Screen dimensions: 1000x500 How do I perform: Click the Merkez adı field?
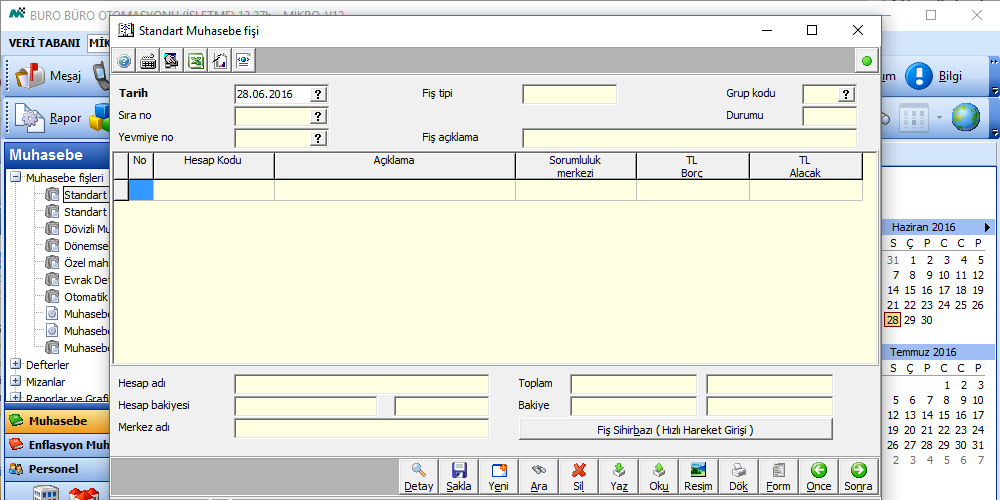click(362, 428)
